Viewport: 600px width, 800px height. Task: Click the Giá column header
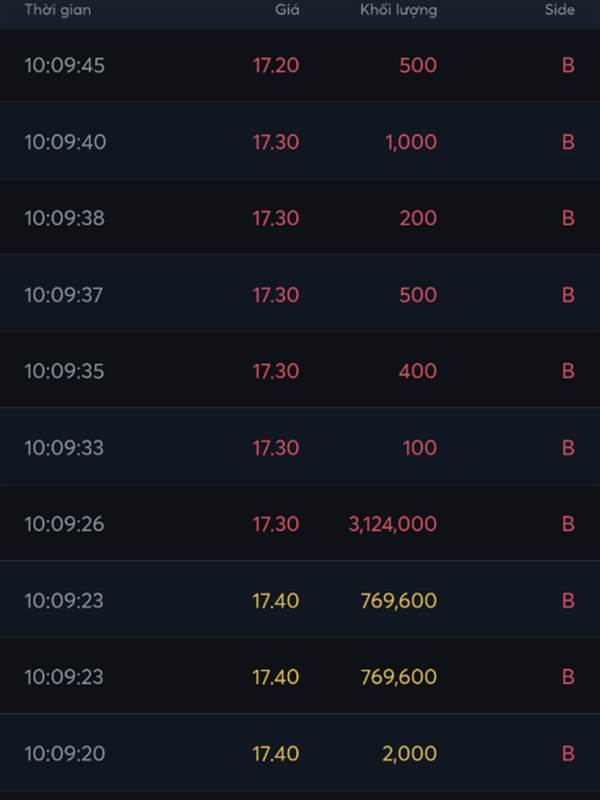point(287,10)
